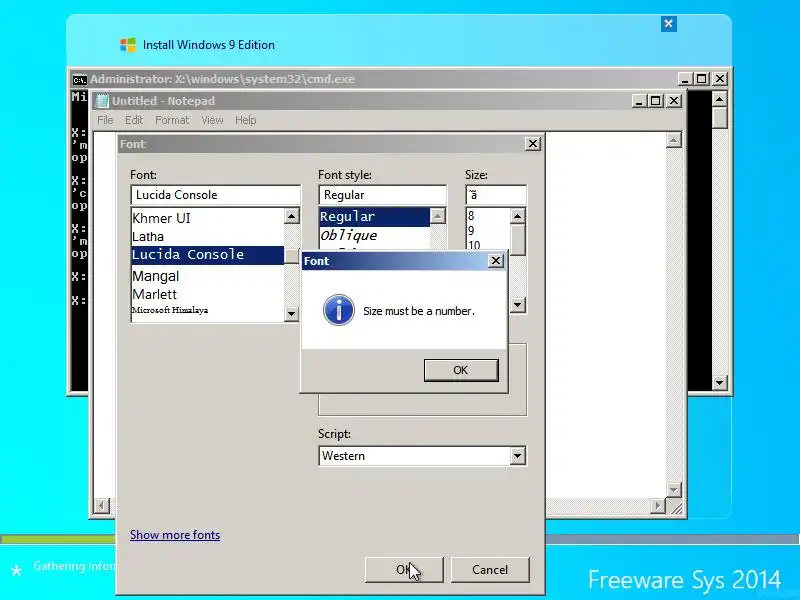Click into the Size input field
This screenshot has height=600, width=800.
click(x=495, y=195)
